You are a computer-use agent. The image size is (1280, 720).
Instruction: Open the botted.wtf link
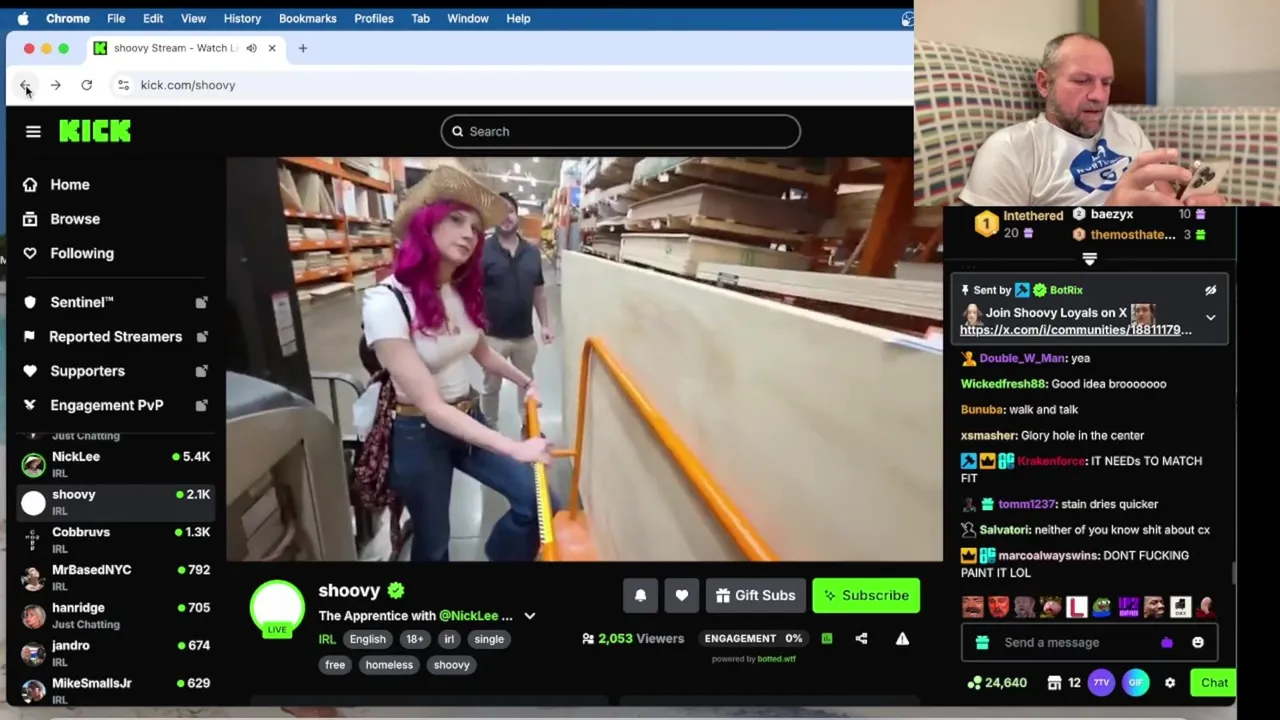tap(776, 659)
